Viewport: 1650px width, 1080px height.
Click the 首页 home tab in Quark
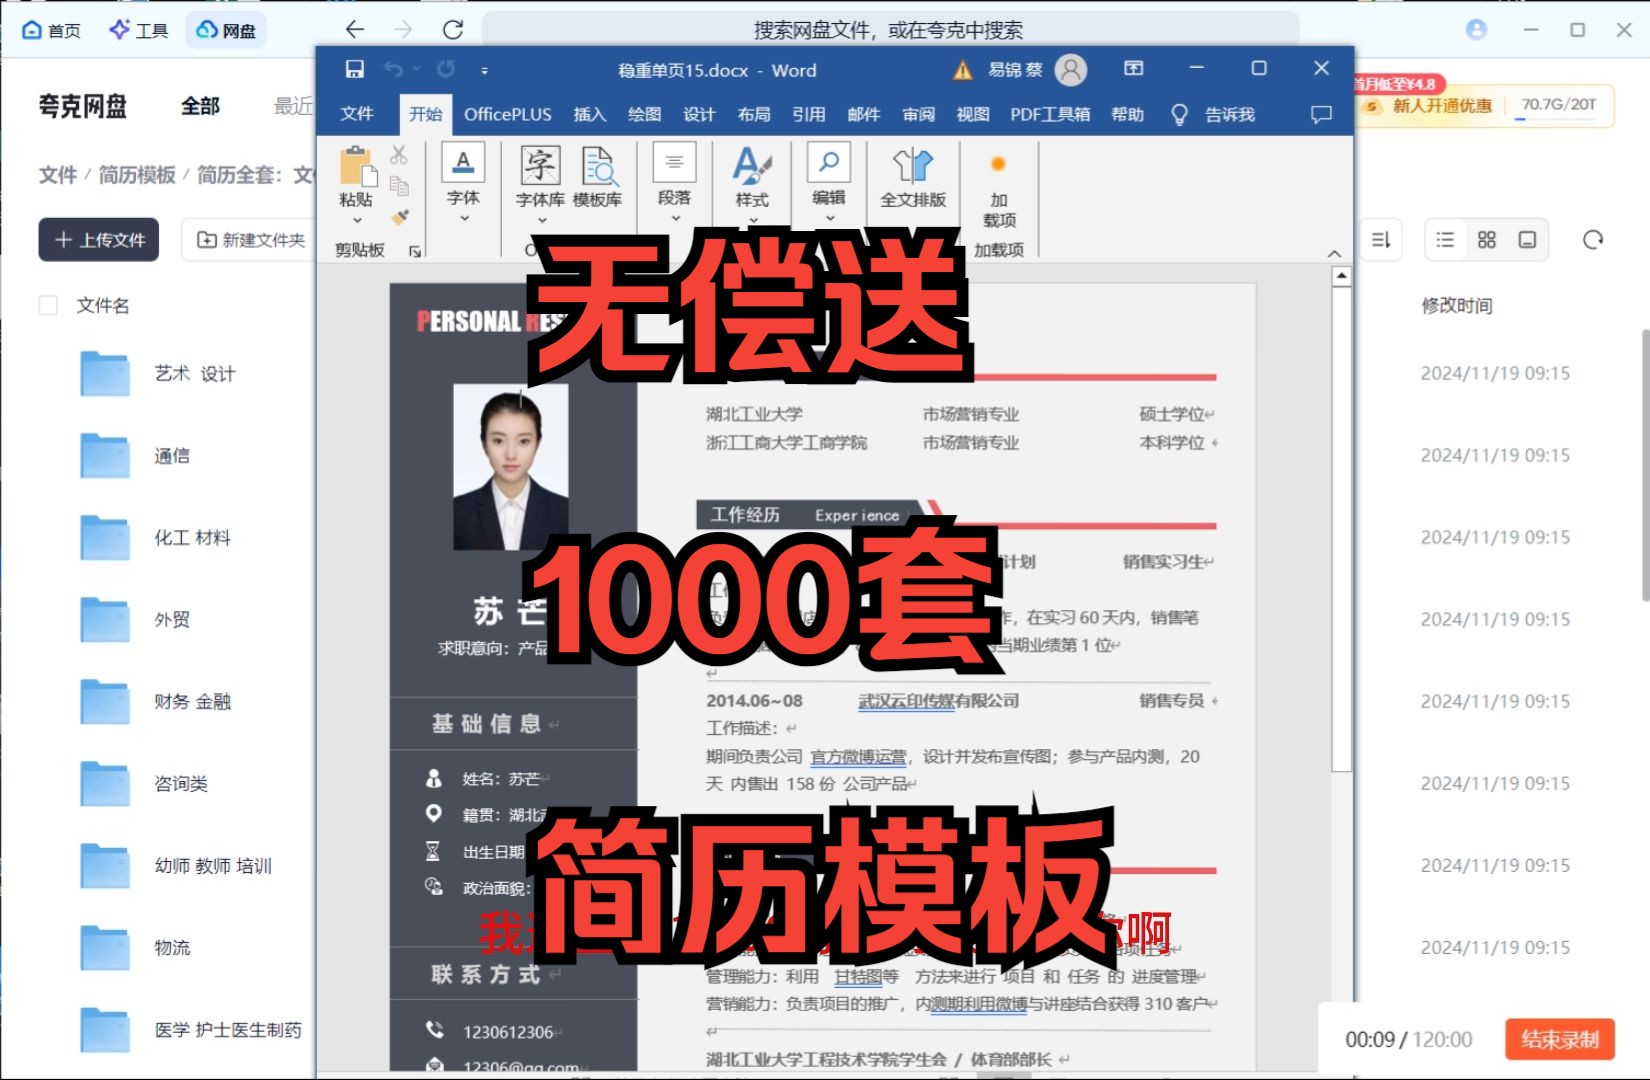[x=52, y=30]
